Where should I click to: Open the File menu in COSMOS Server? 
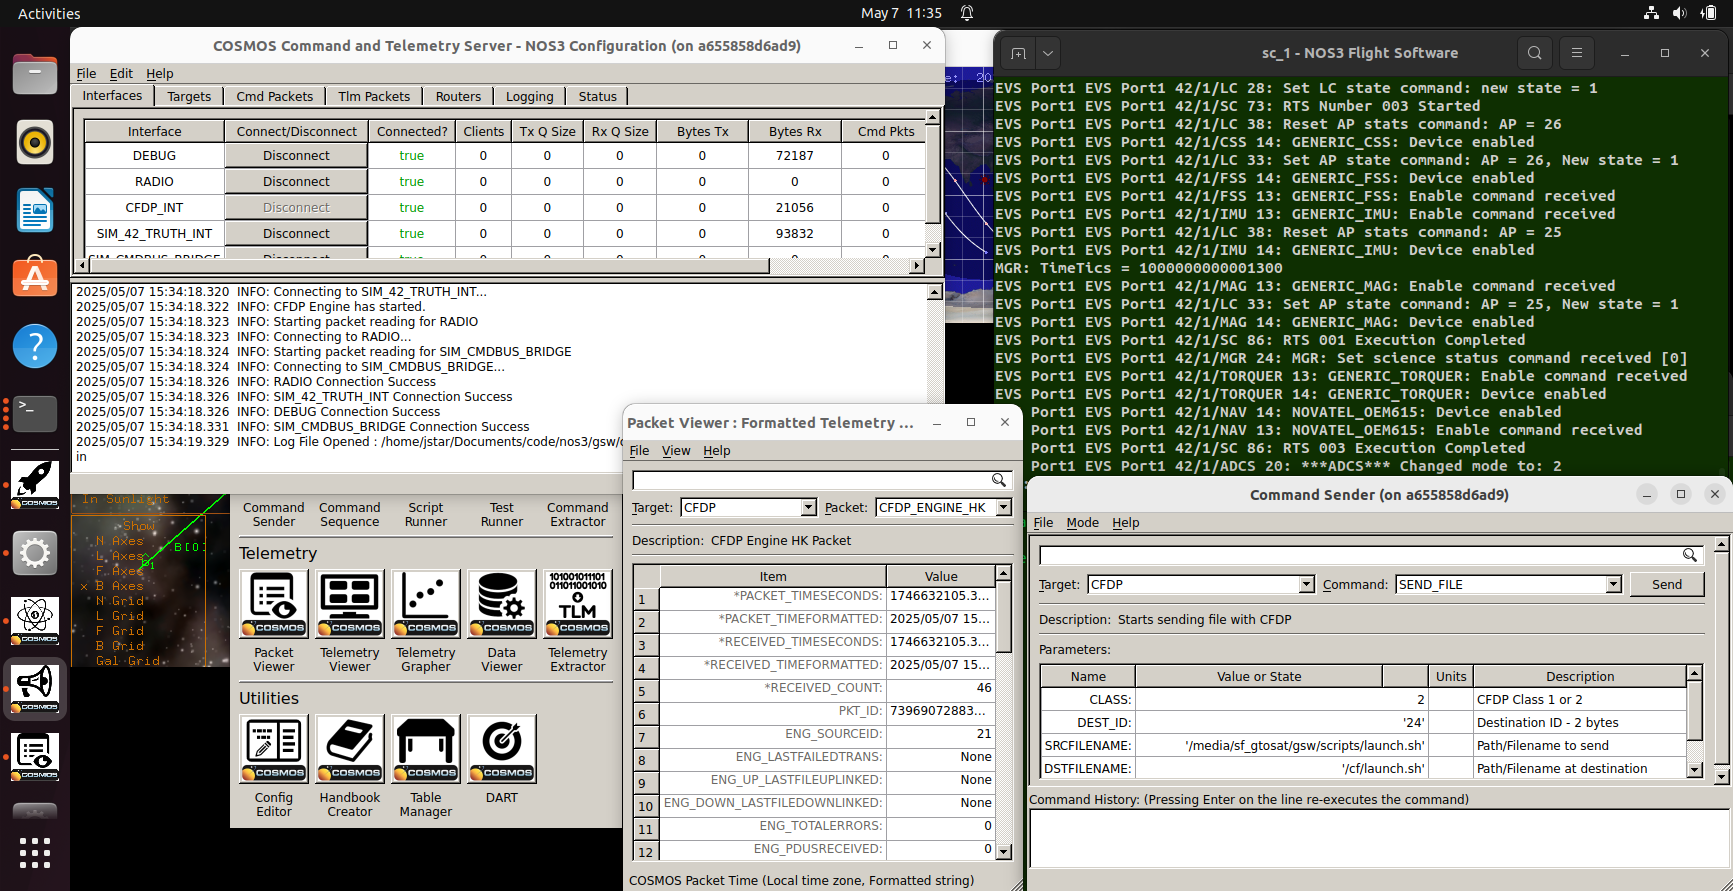87,73
